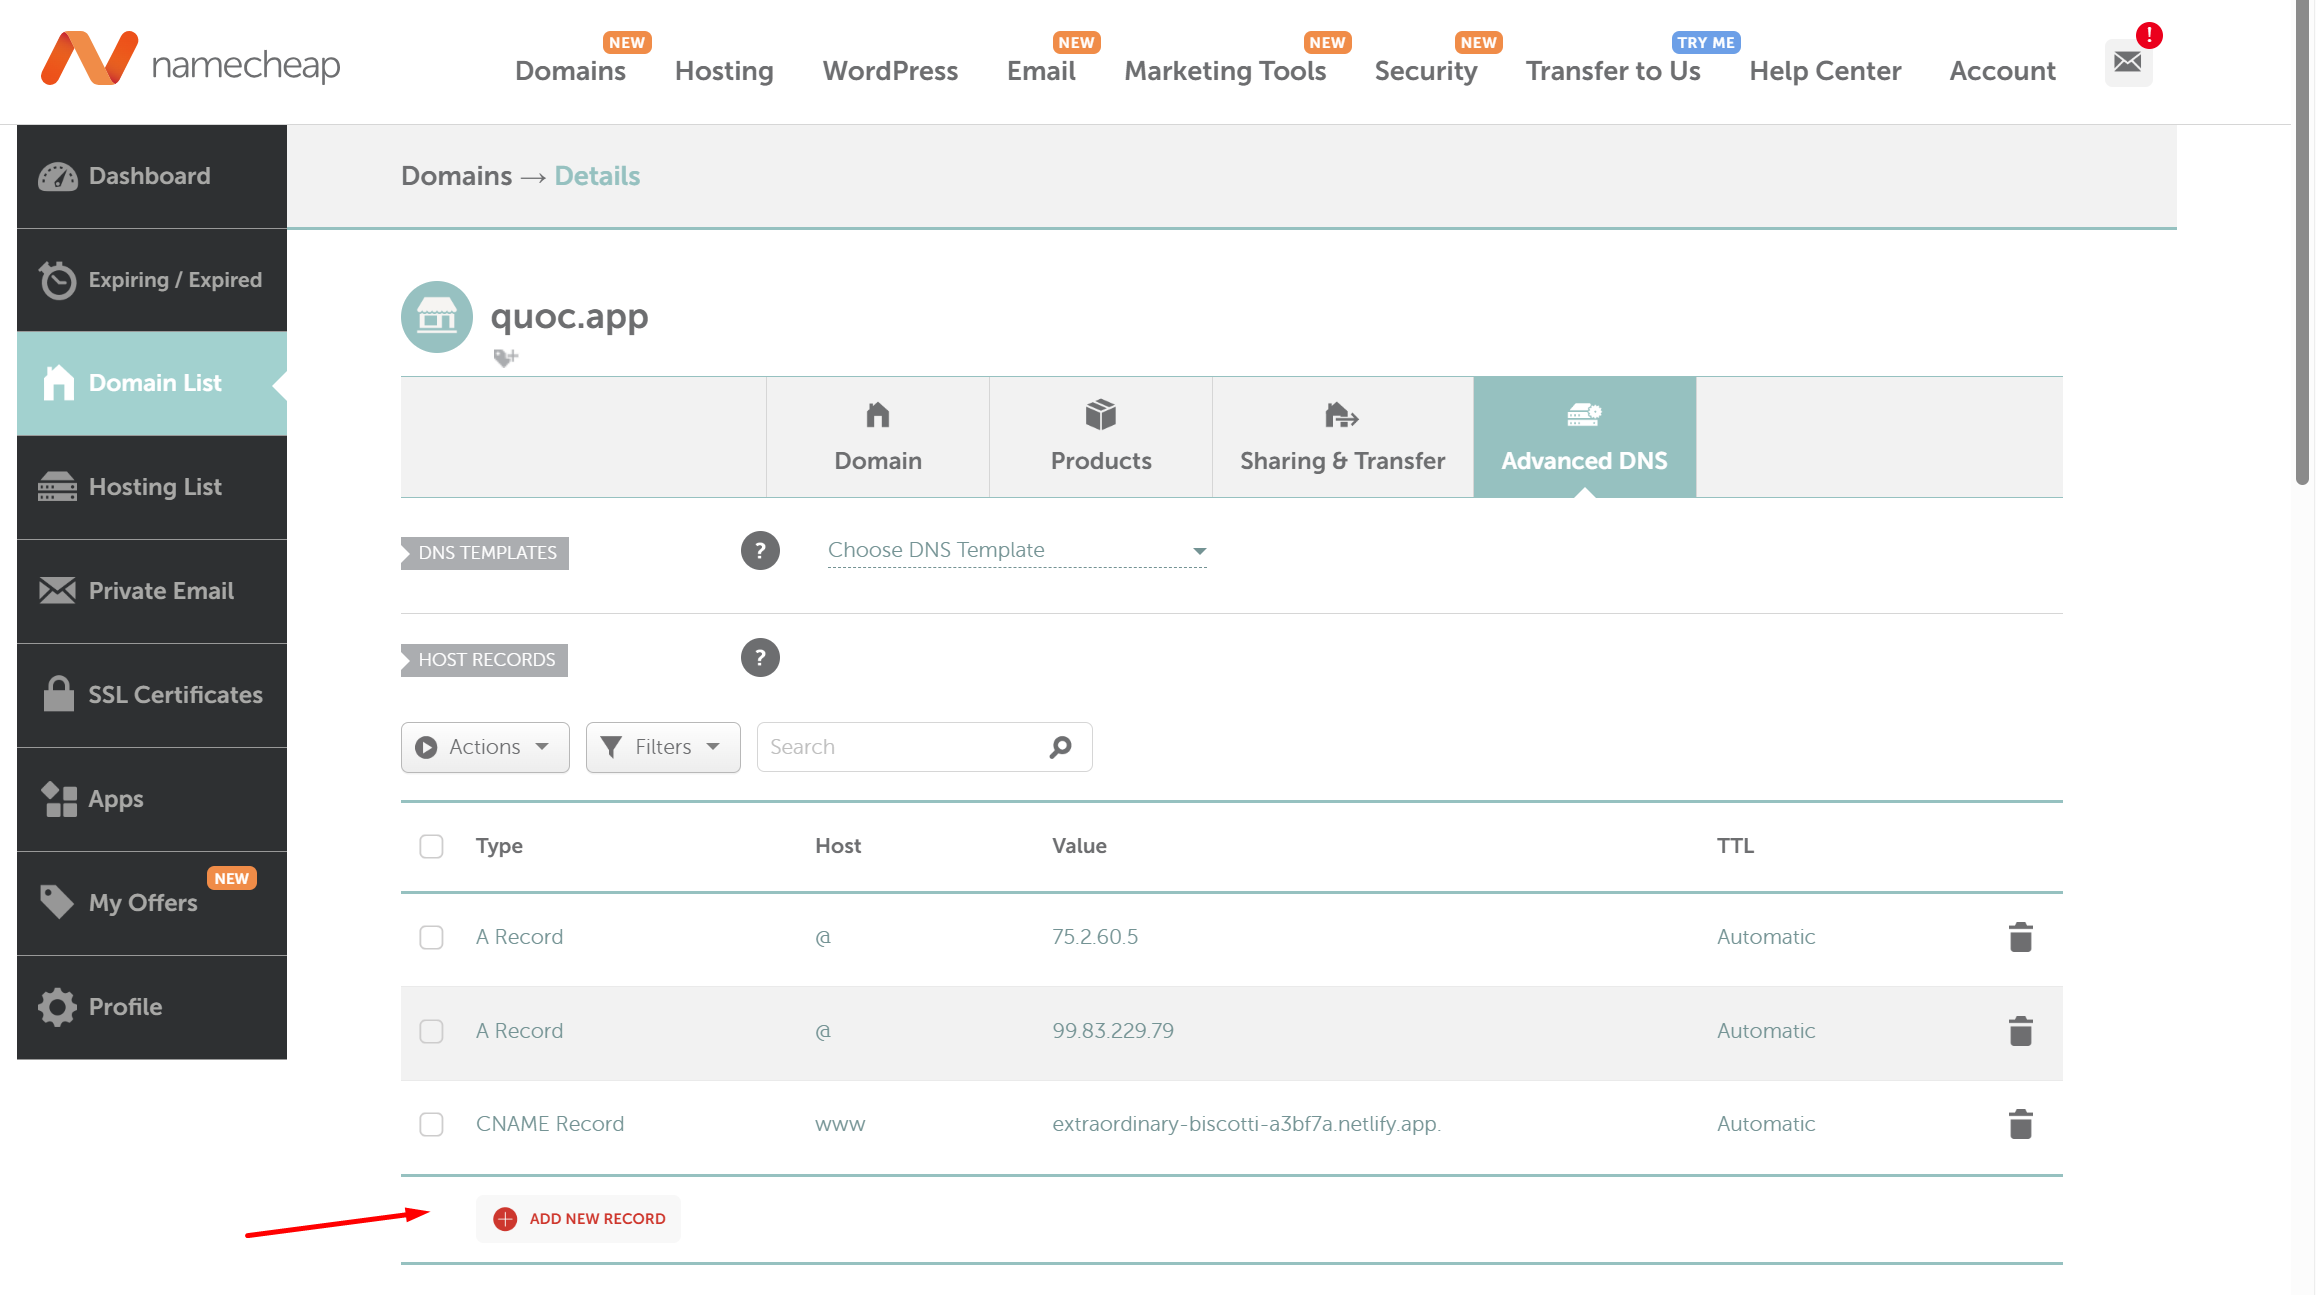Toggle the select-all records checkbox
Viewport: 2318px width, 1295px height.
[431, 846]
